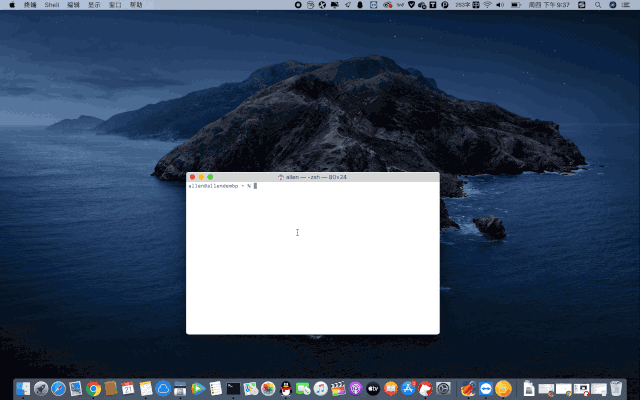Click the circled P icon in menu bar

444,5
